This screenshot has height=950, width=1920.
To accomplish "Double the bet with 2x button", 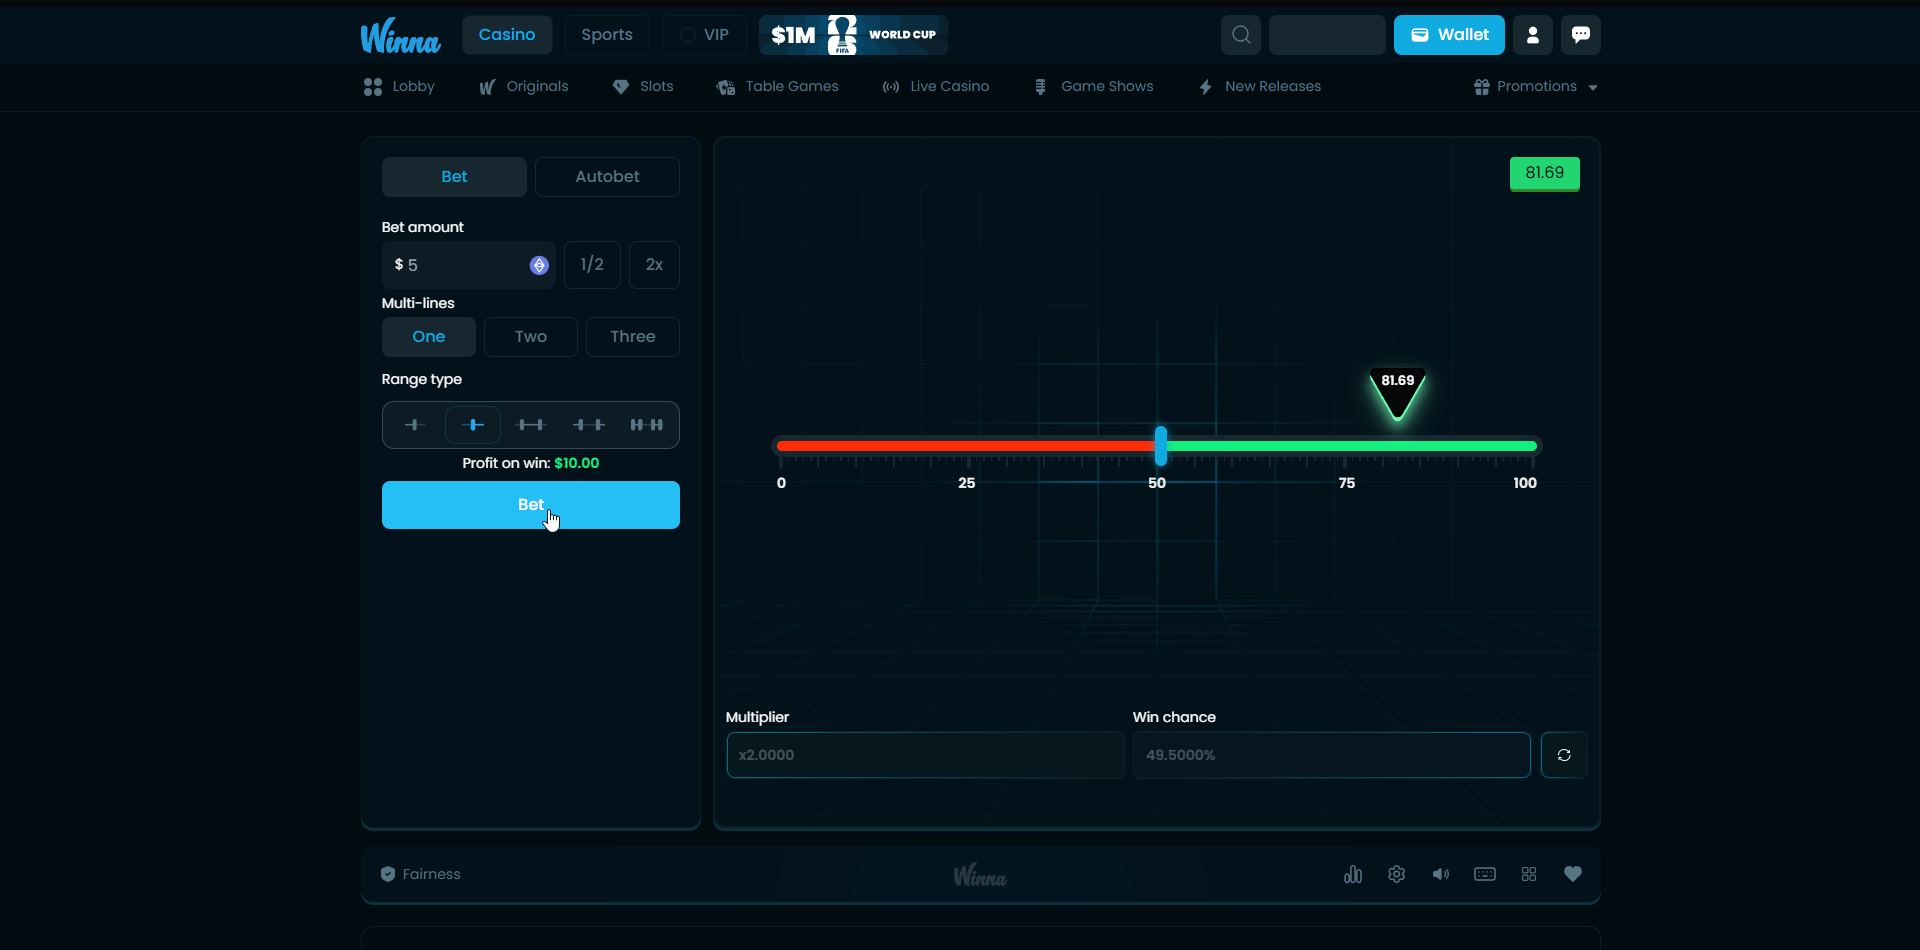I will tap(654, 265).
